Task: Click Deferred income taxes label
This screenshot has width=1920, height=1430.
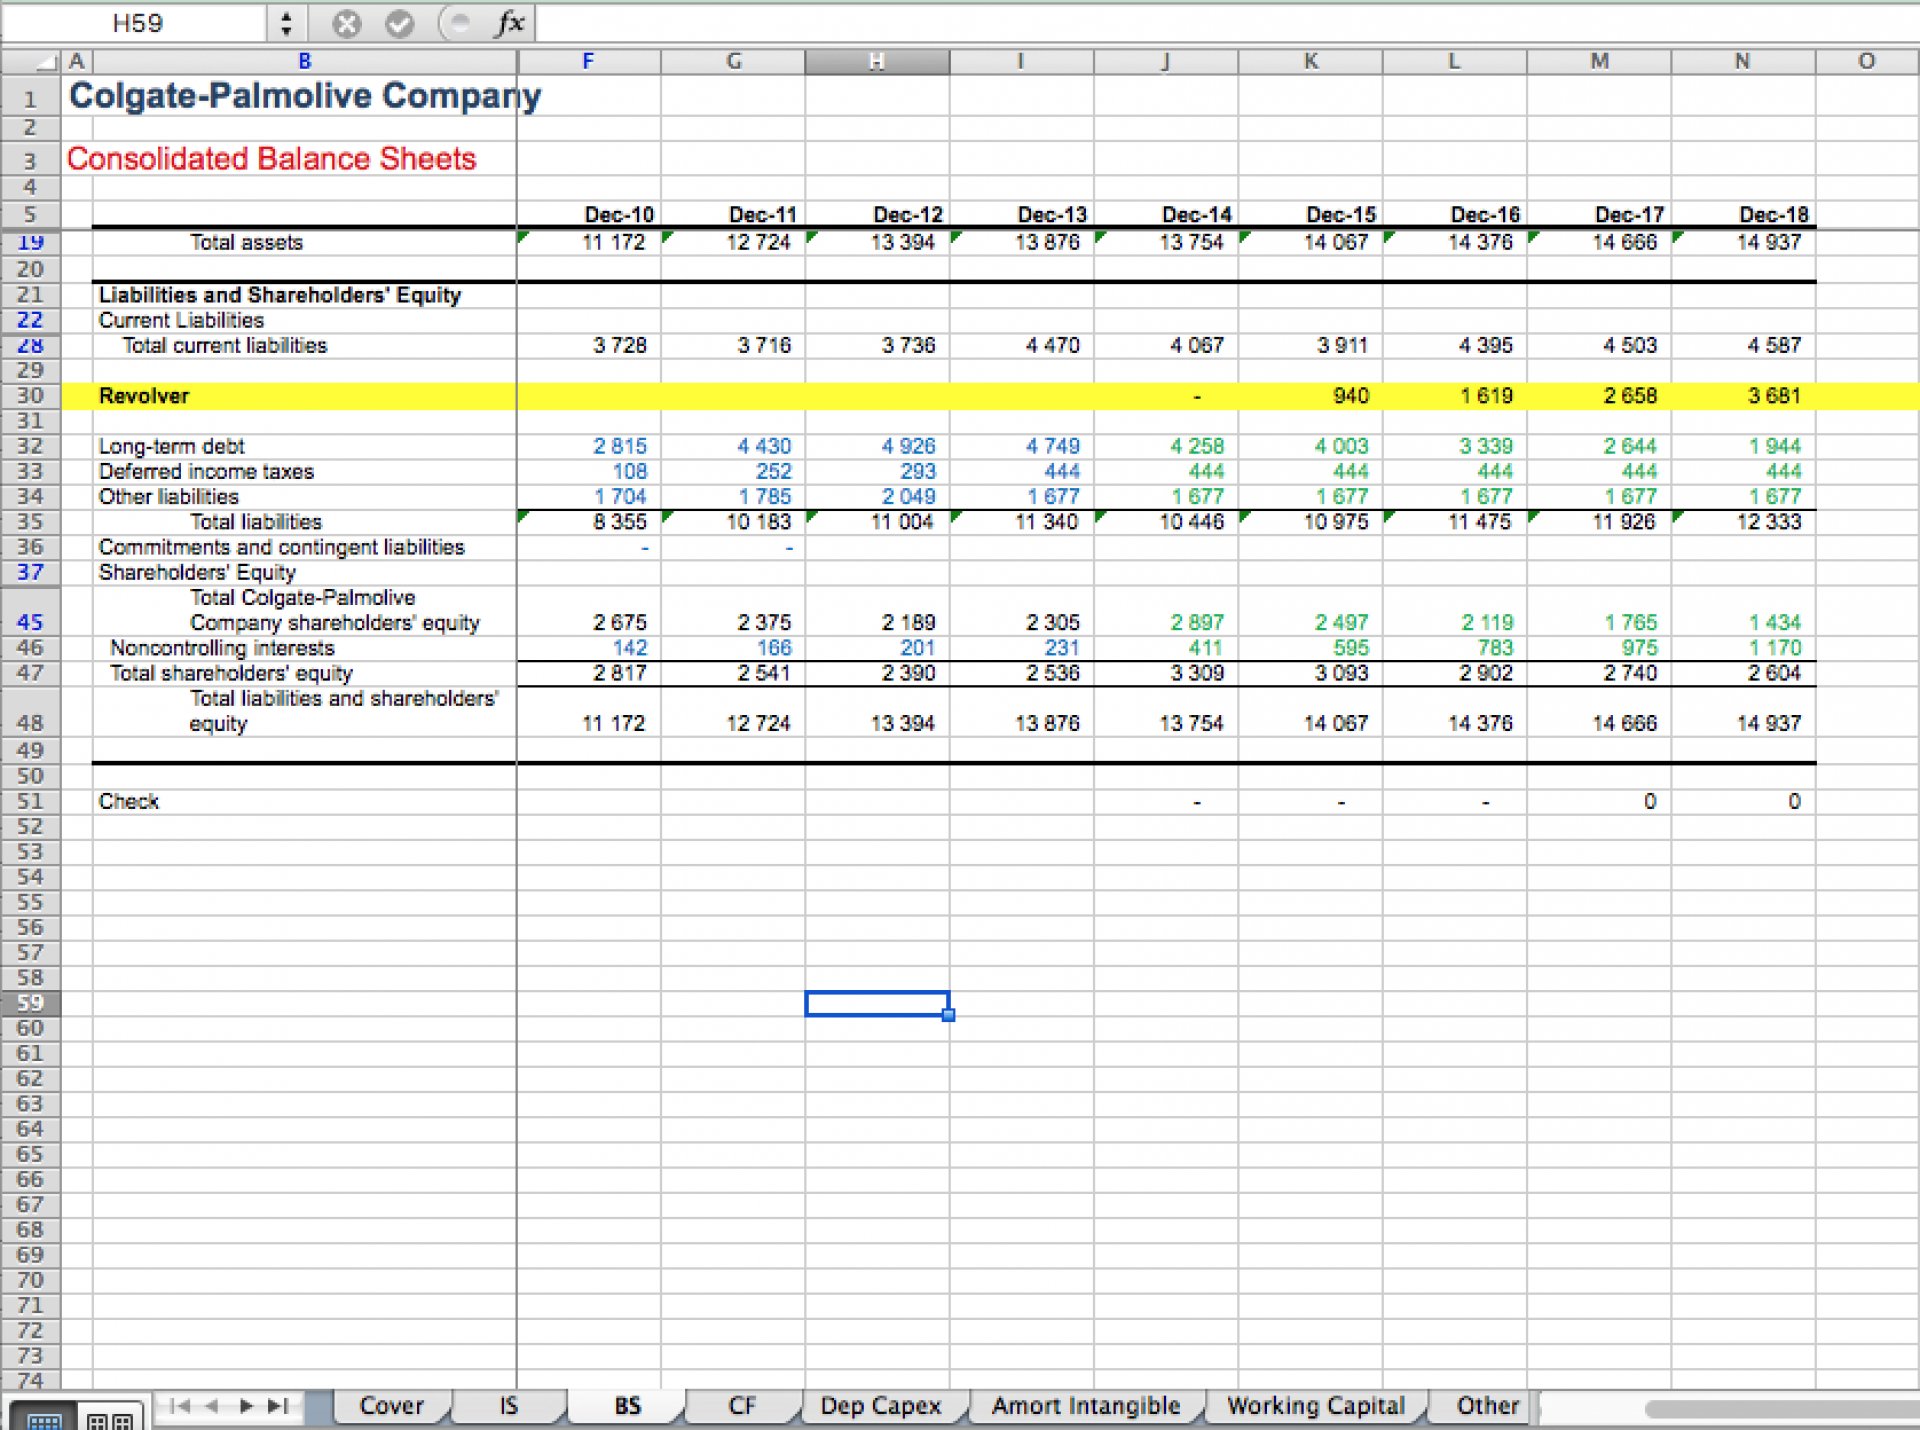Action: [206, 471]
